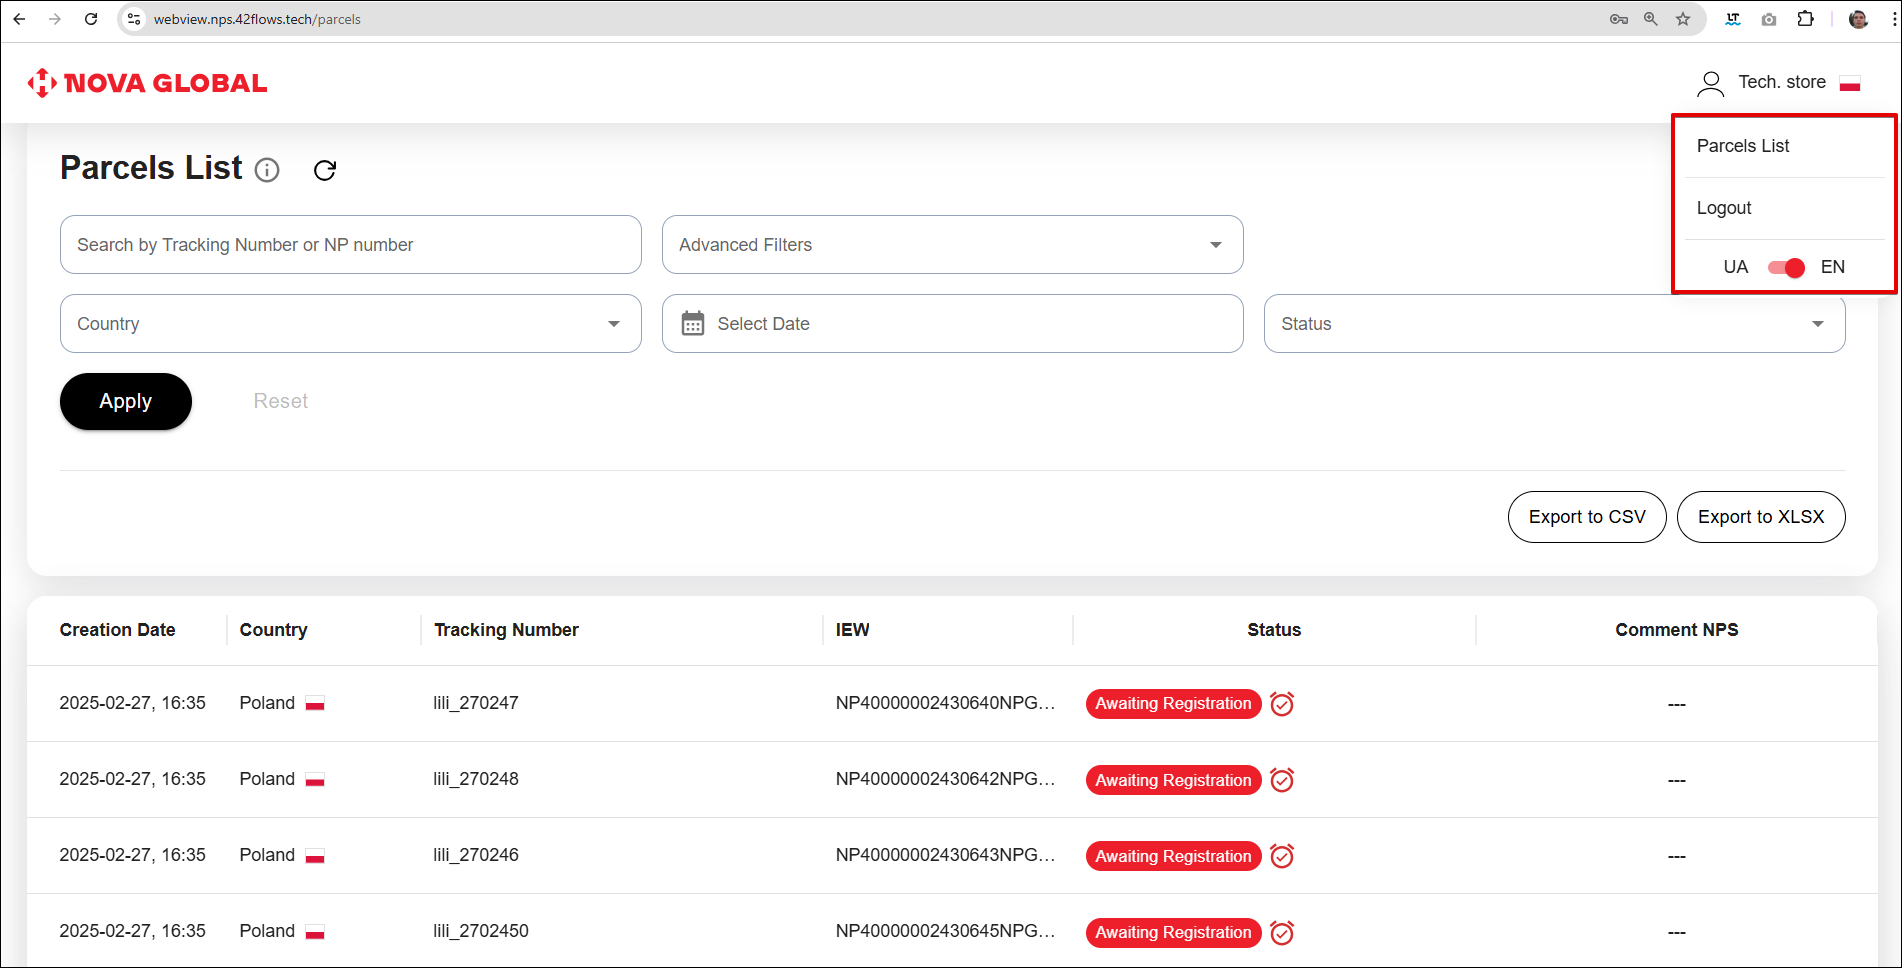The width and height of the screenshot is (1902, 968).
Task: Choose Logout in the user menu
Action: (x=1724, y=208)
